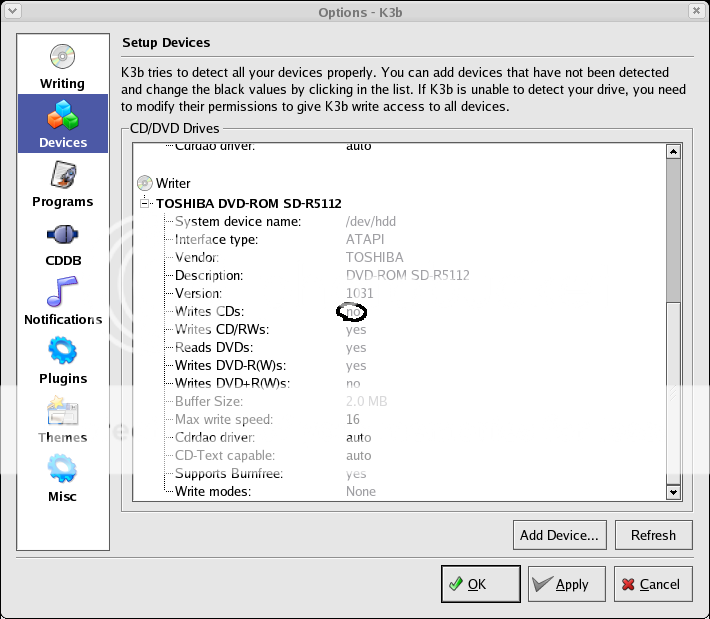Open the Misc settings section
Image resolution: width=710 pixels, height=619 pixels.
pos(62,478)
